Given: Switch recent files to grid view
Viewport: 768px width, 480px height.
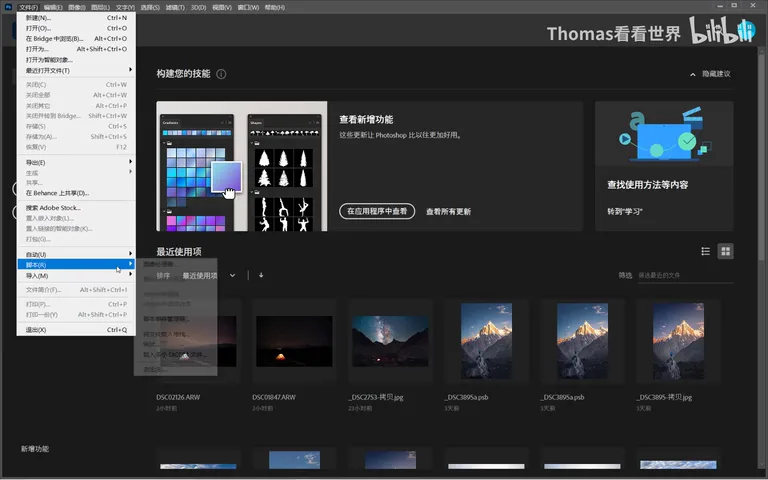Looking at the screenshot, I should point(725,251).
